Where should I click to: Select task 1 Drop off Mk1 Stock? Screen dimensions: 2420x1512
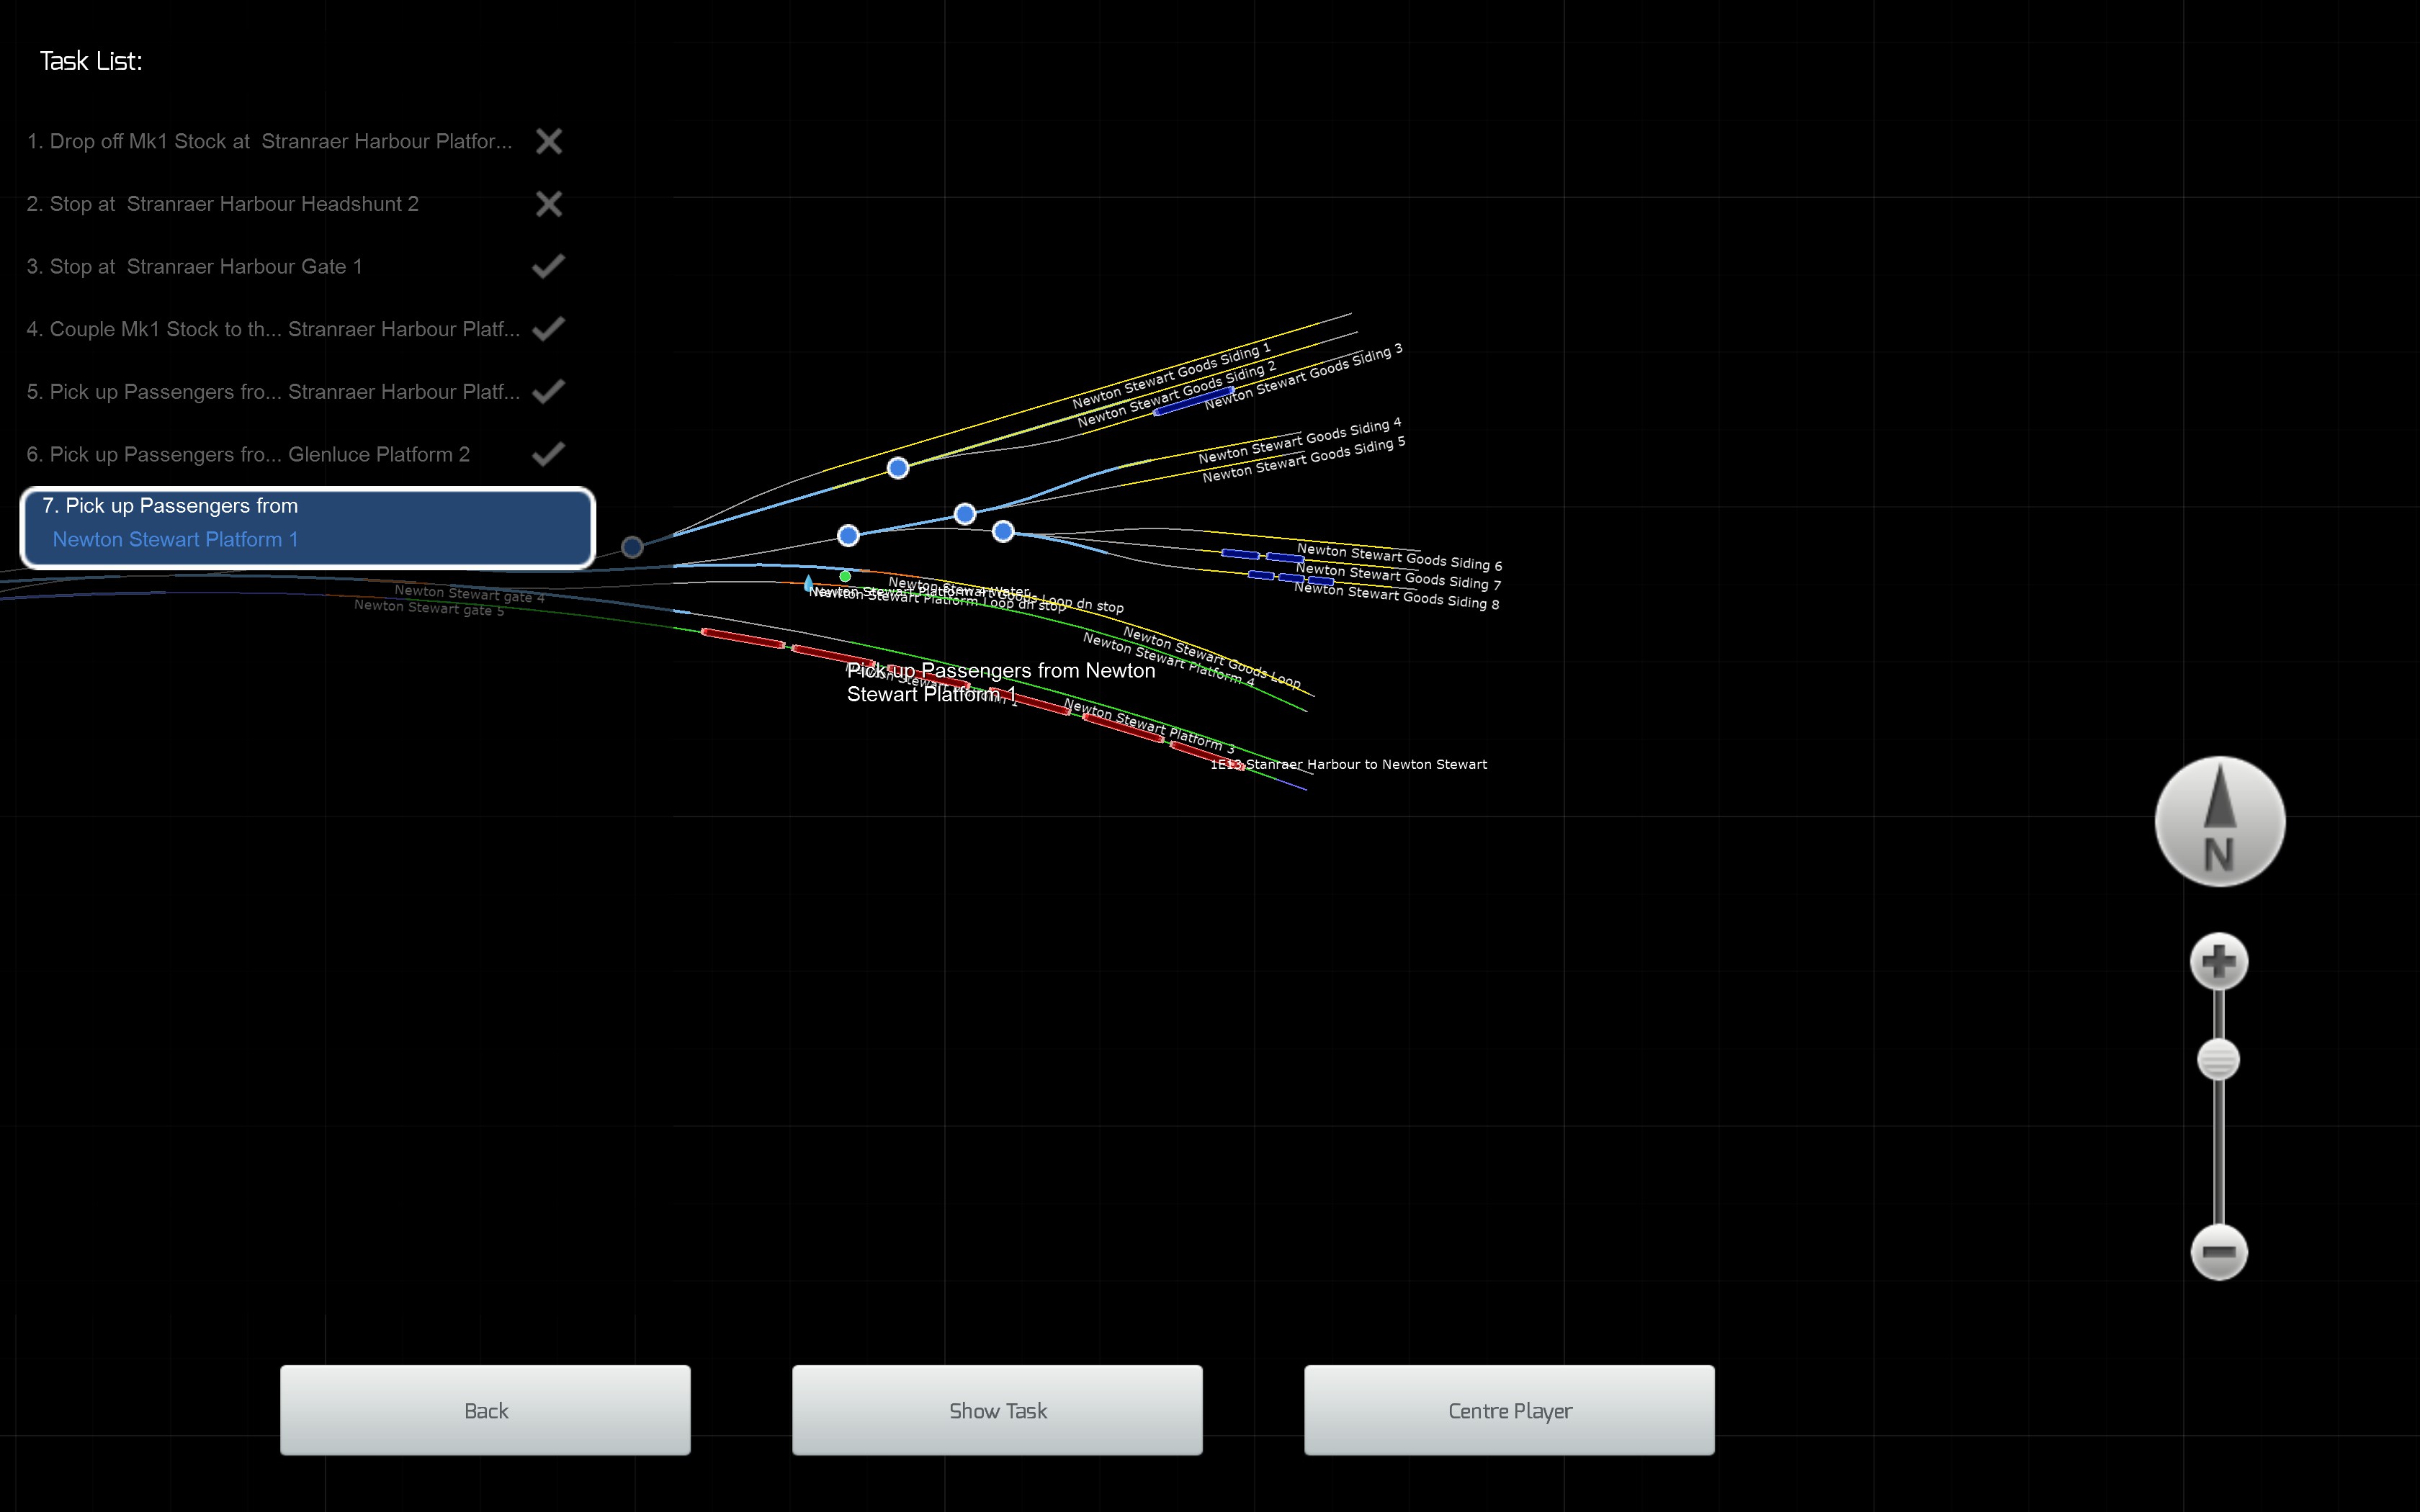click(270, 141)
